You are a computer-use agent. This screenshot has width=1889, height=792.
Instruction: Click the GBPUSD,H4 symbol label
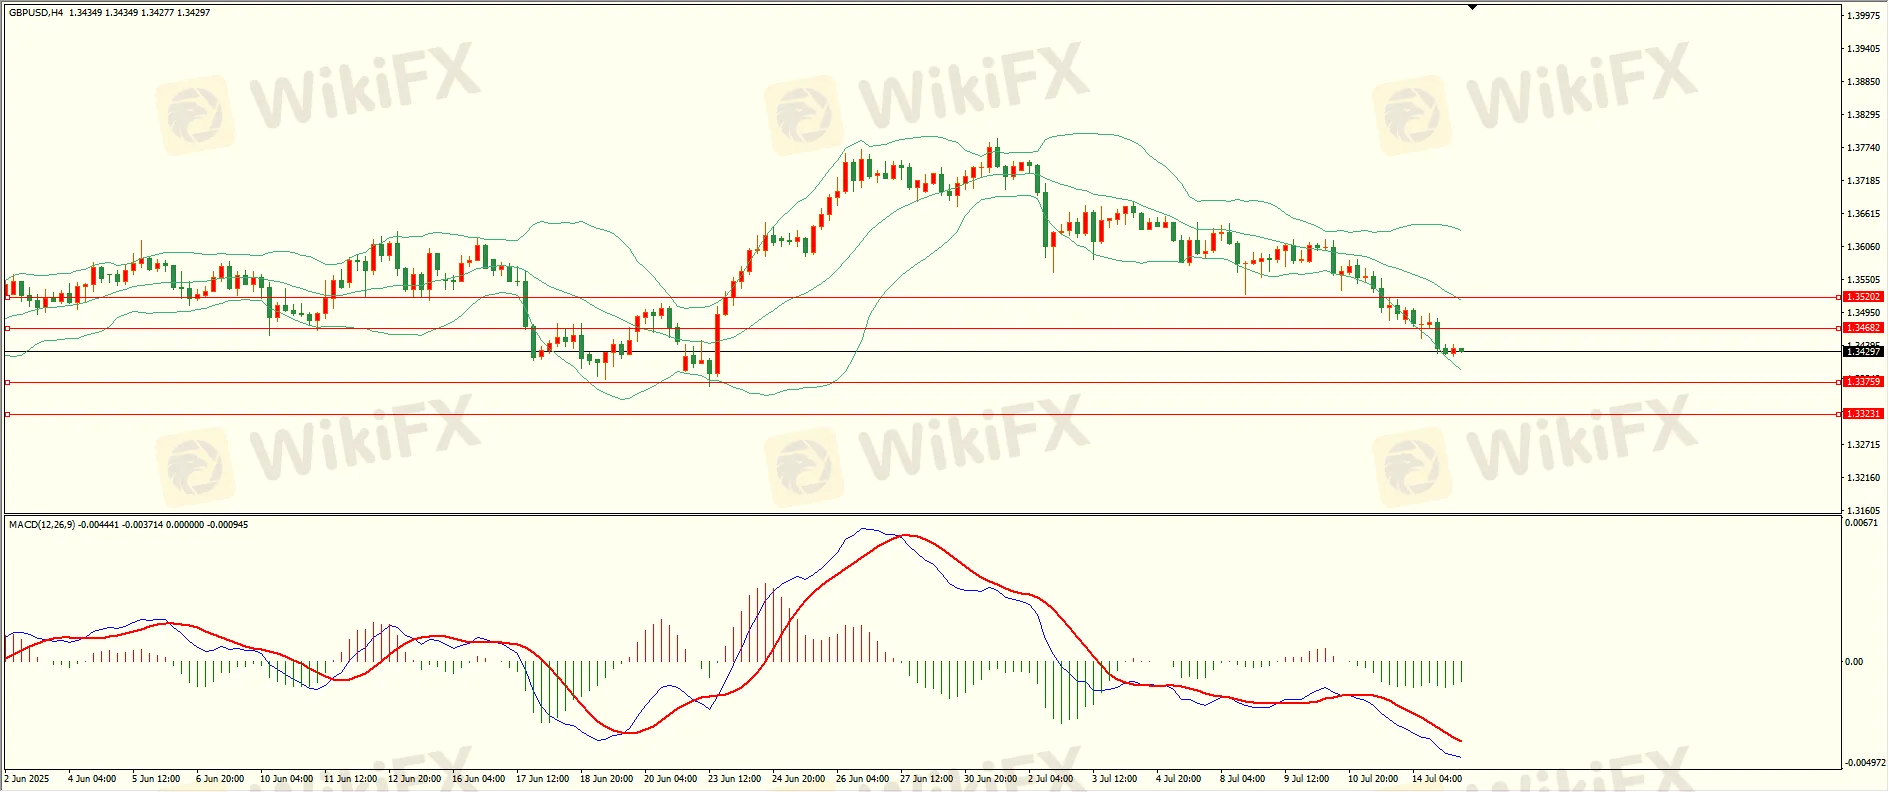point(36,13)
